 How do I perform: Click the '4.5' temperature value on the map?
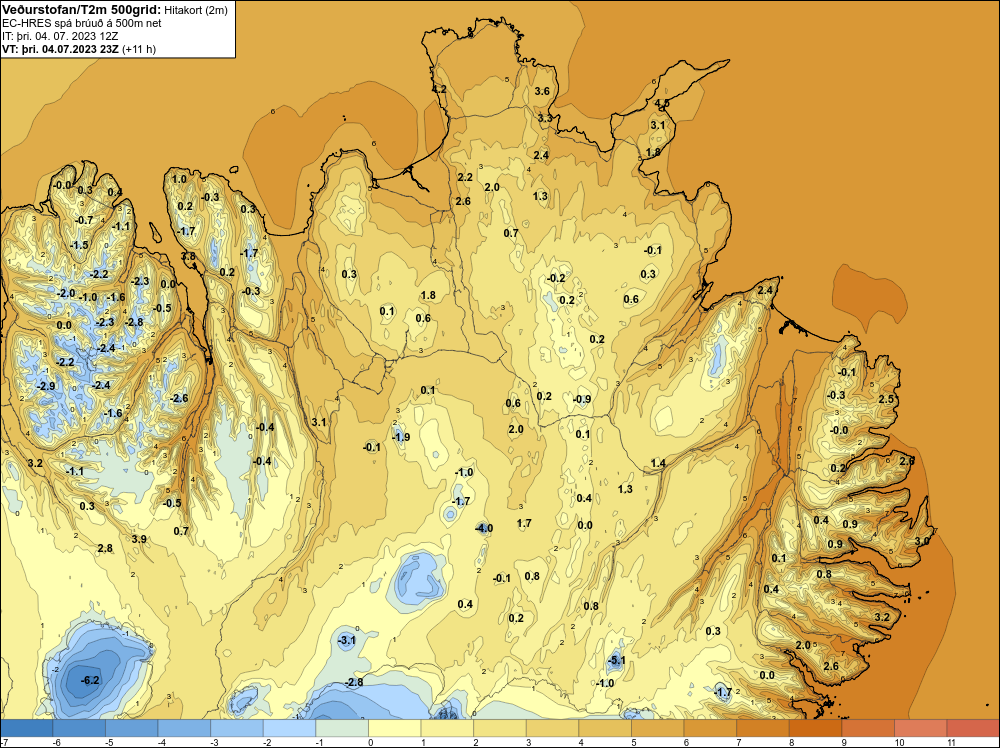click(662, 103)
